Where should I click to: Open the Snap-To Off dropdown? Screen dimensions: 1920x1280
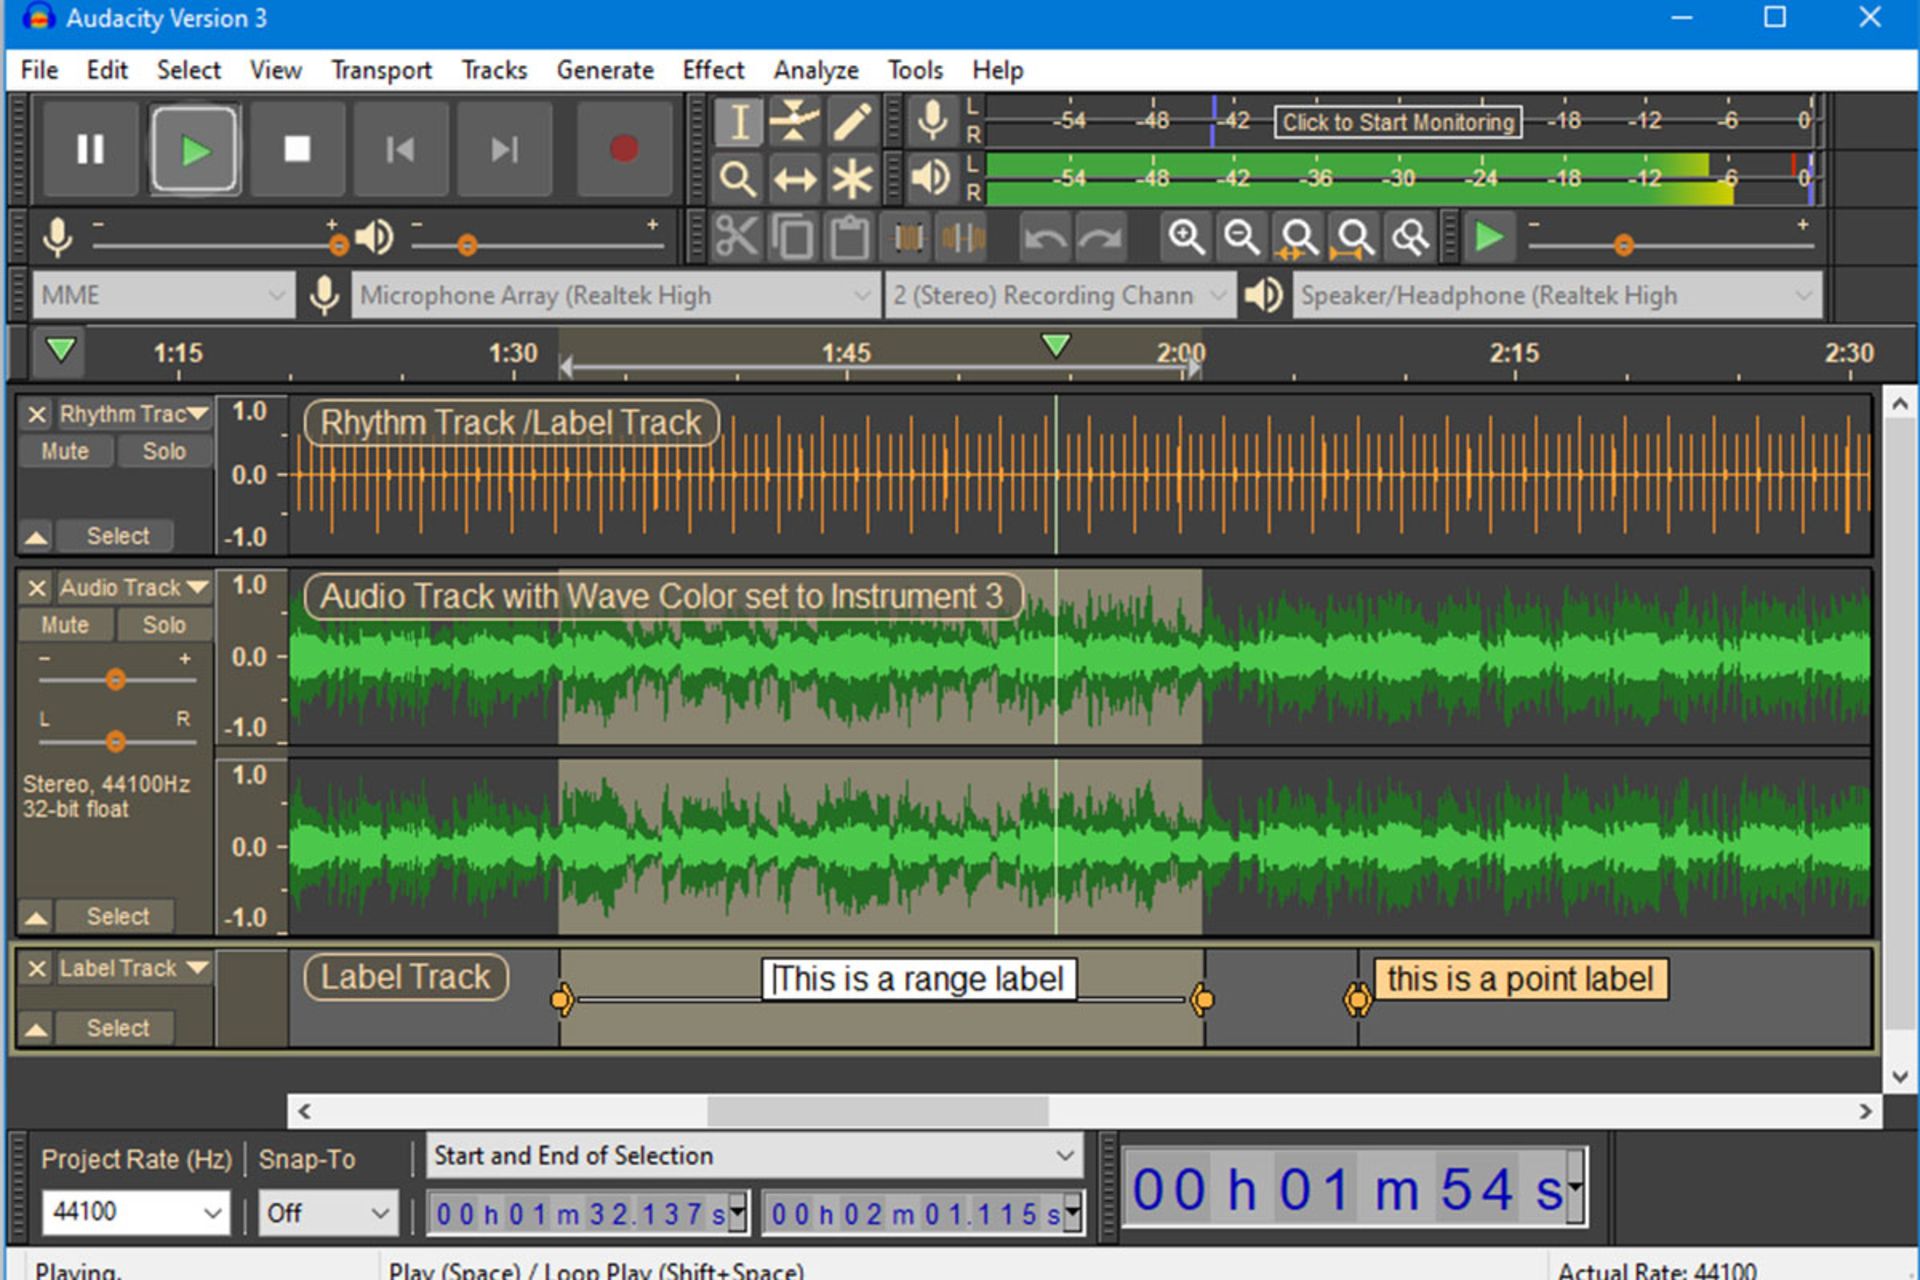[328, 1212]
